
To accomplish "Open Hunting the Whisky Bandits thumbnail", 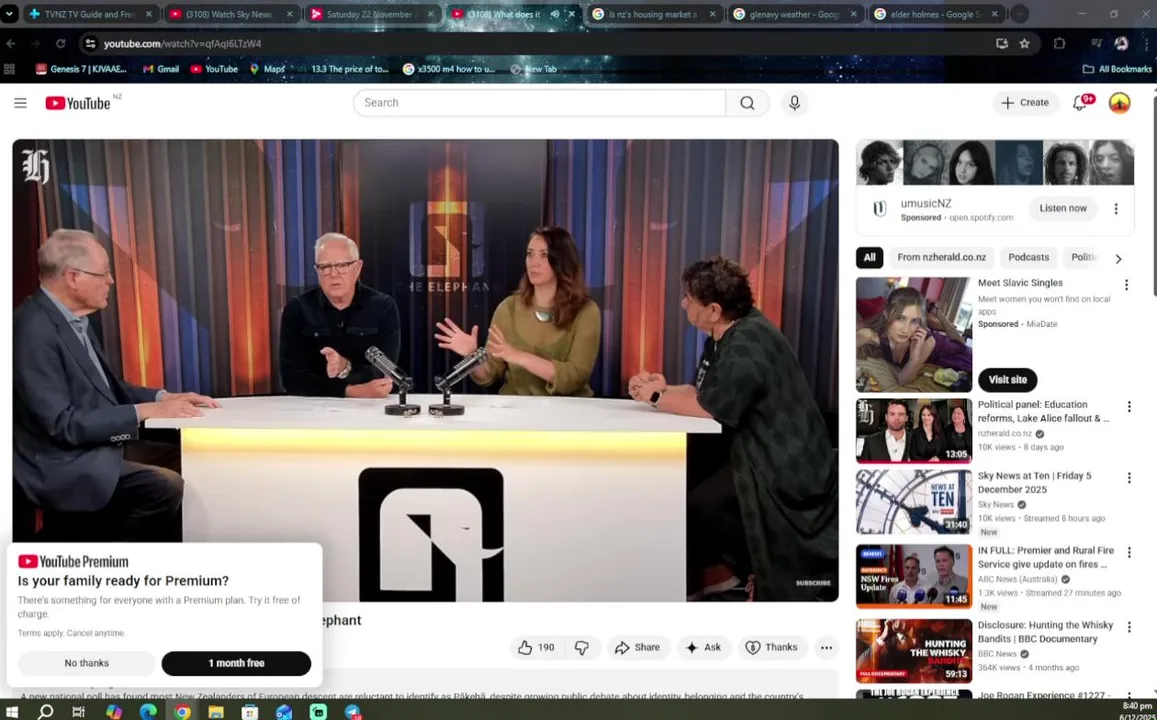I will coord(913,651).
